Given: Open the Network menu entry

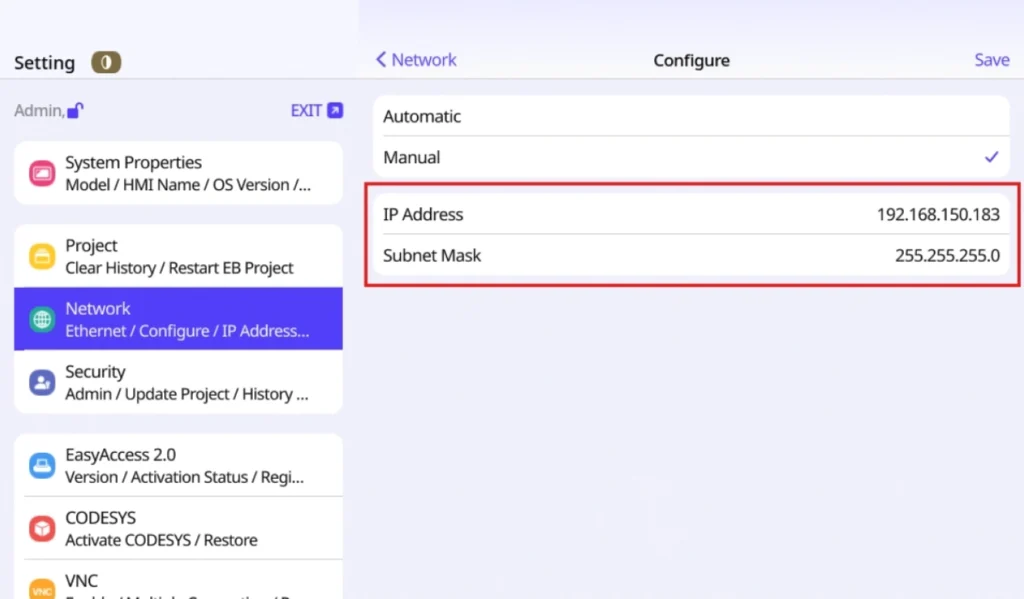Looking at the screenshot, I should coord(178,319).
